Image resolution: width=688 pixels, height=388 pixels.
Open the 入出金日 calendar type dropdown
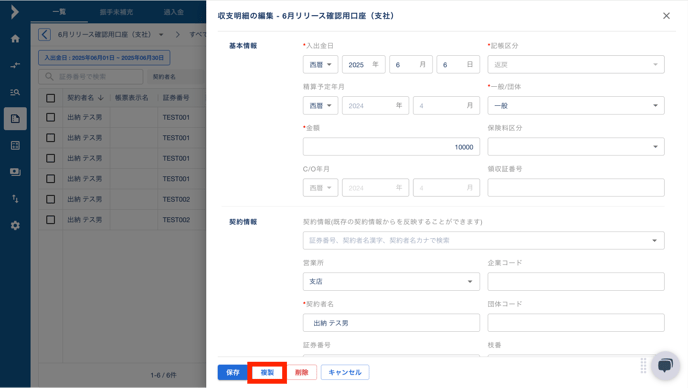click(x=320, y=65)
